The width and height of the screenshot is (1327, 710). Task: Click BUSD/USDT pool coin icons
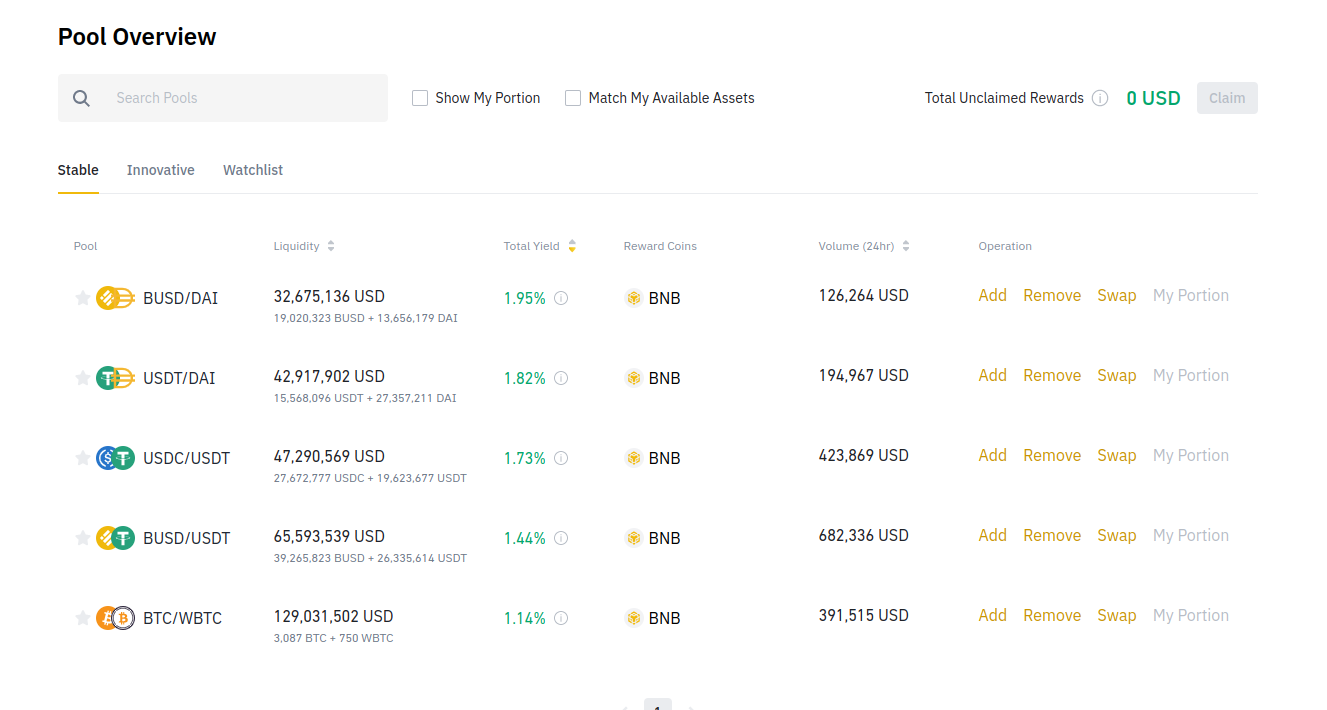115,538
